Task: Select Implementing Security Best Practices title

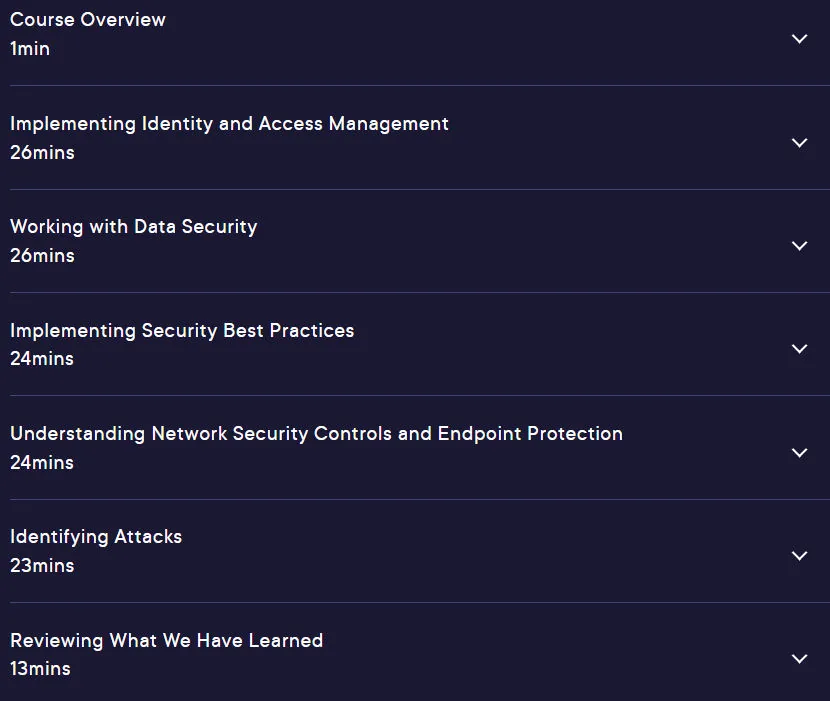Action: point(182,330)
